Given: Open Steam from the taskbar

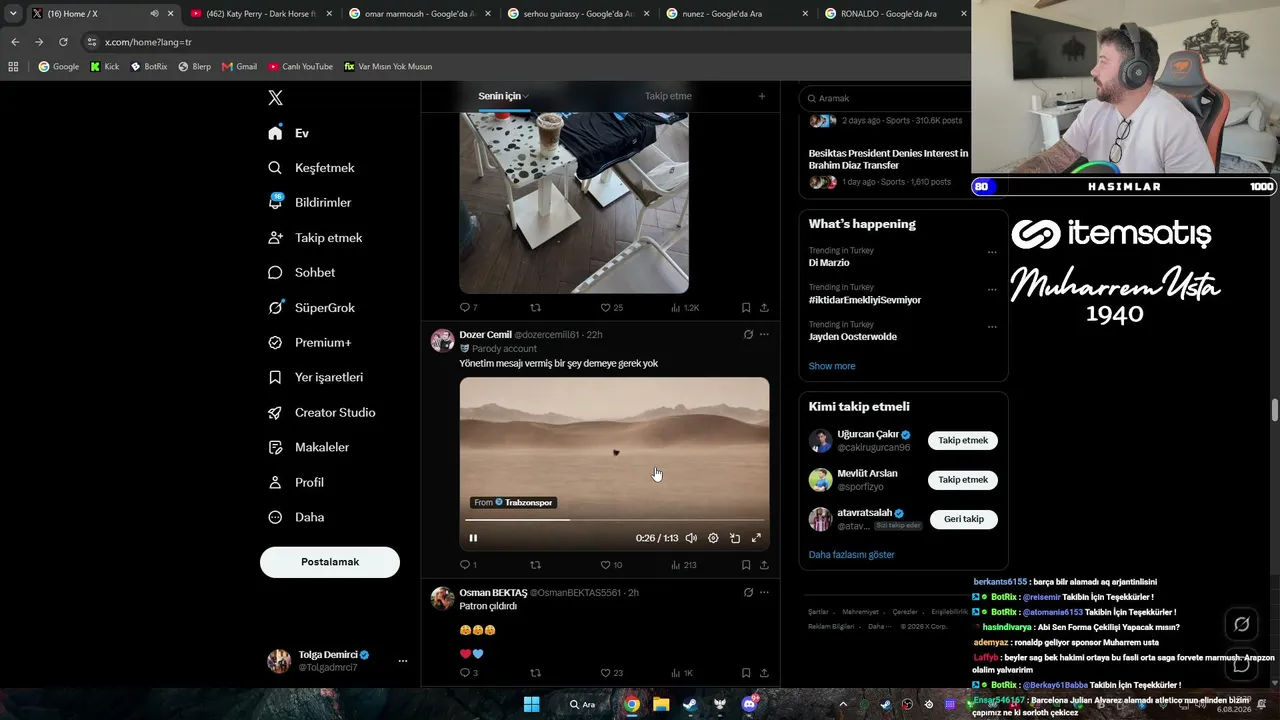Looking at the screenshot, I should click(x=690, y=704).
